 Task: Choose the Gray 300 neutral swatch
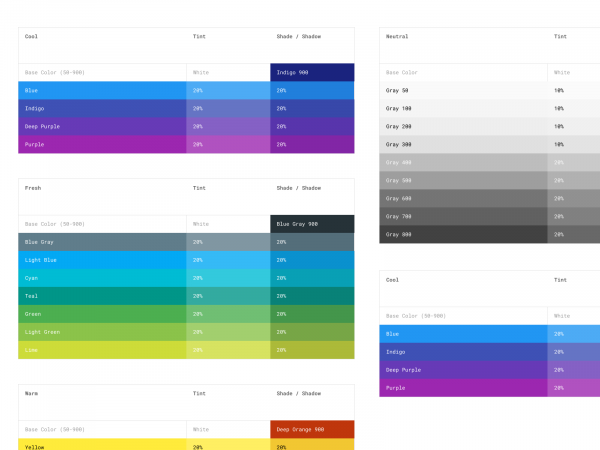click(463, 144)
